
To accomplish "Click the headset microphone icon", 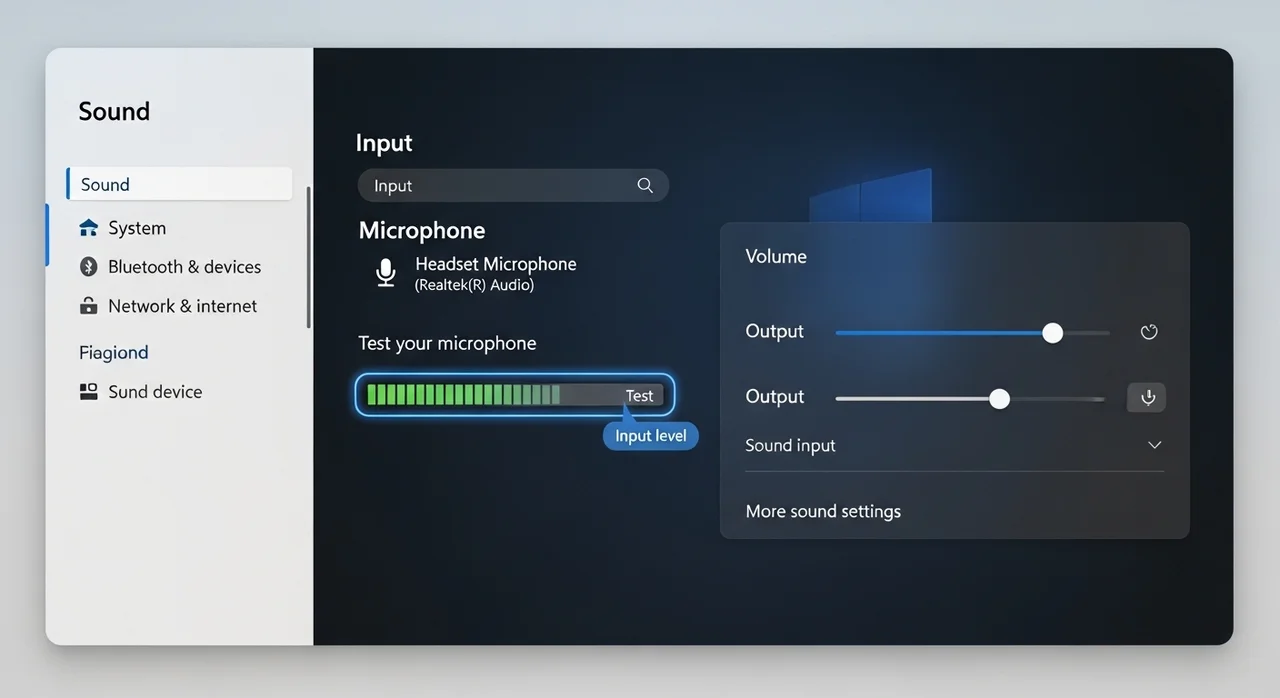I will pos(385,273).
